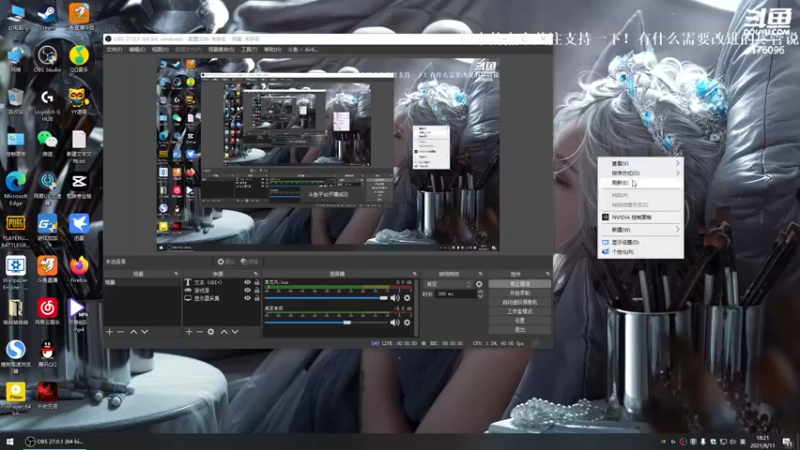Enable studio mode (工作室模式) button
Image resolution: width=800 pixels, height=450 pixels.
point(519,311)
